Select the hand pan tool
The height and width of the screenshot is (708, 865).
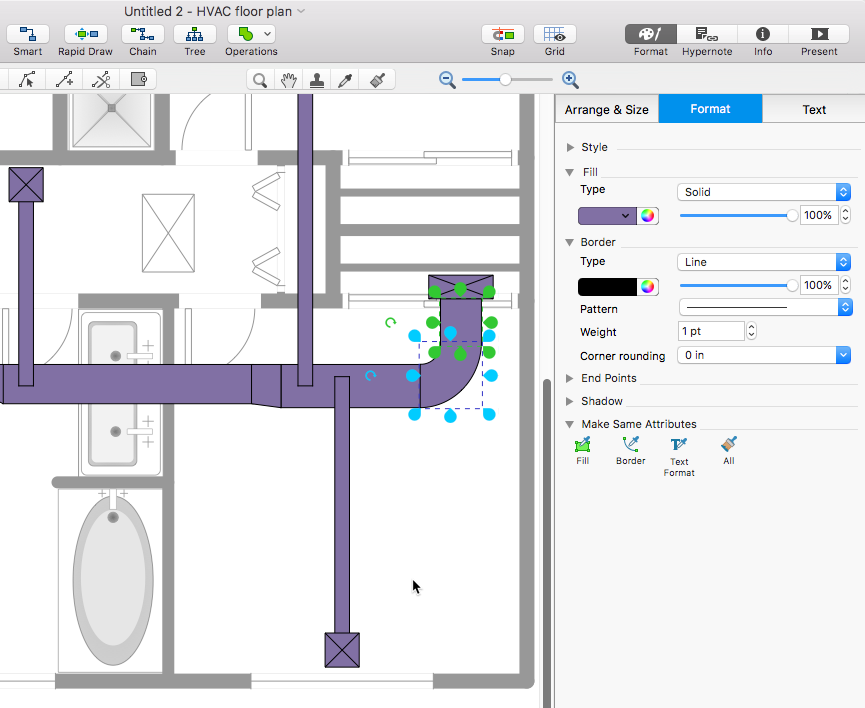click(289, 80)
